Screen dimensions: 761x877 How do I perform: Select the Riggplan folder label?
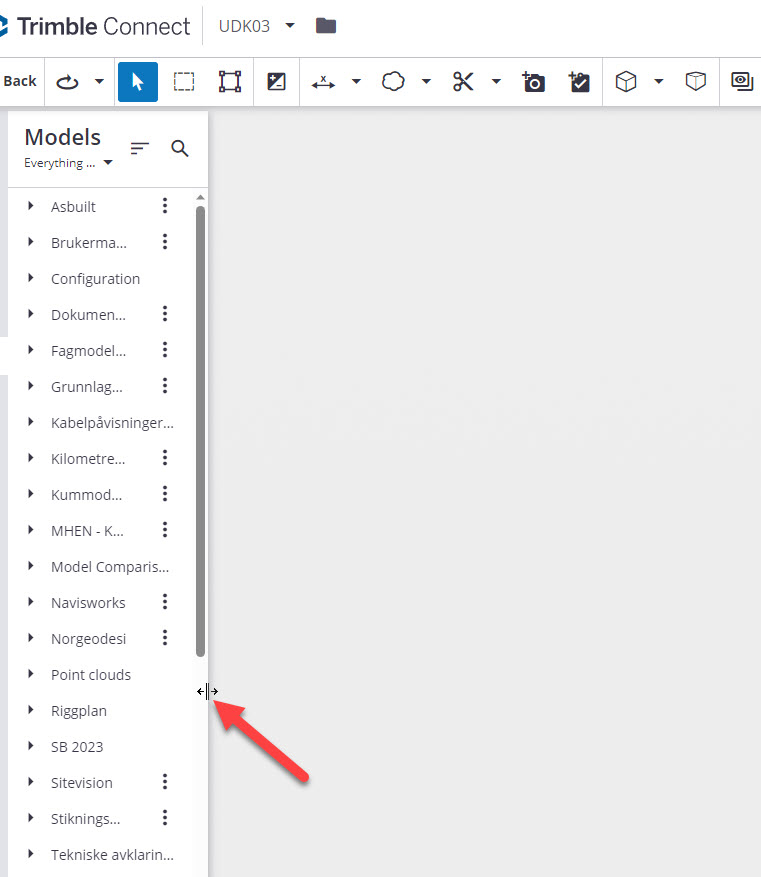click(79, 711)
